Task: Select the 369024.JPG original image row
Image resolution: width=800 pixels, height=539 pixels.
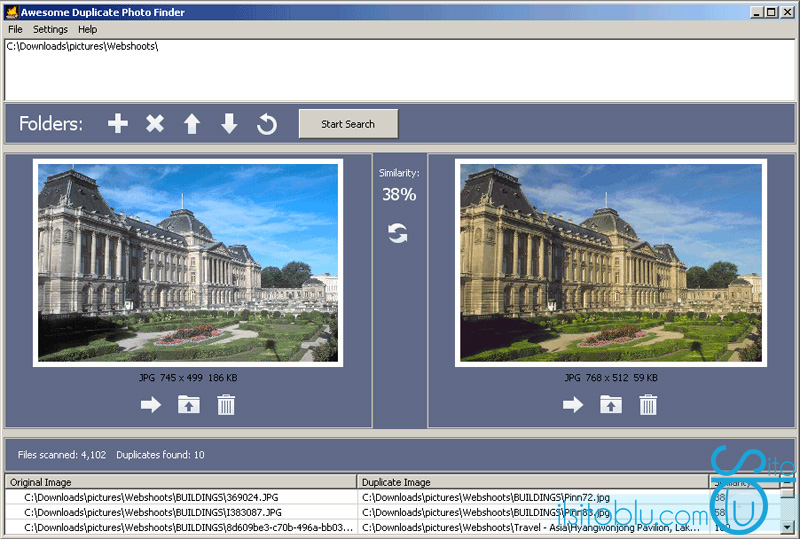Action: [181, 497]
